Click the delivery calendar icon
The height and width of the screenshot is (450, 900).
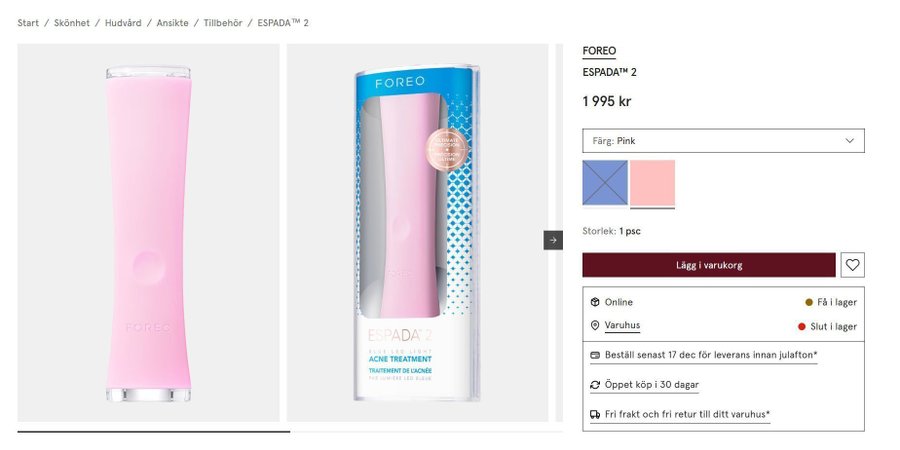[595, 355]
